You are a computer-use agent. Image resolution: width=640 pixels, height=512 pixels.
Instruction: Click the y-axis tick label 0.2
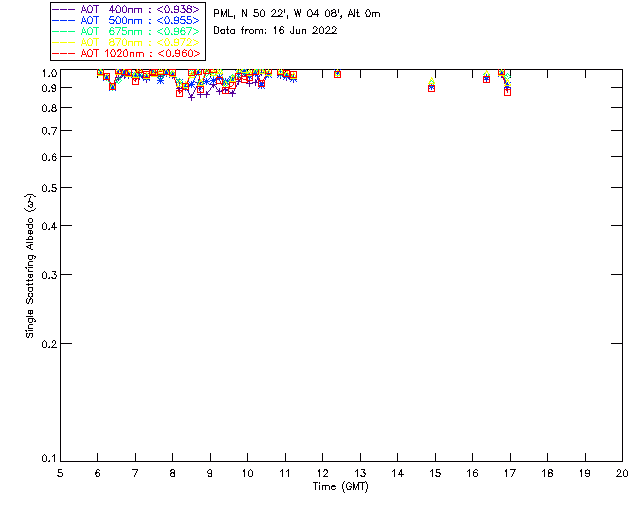49,344
